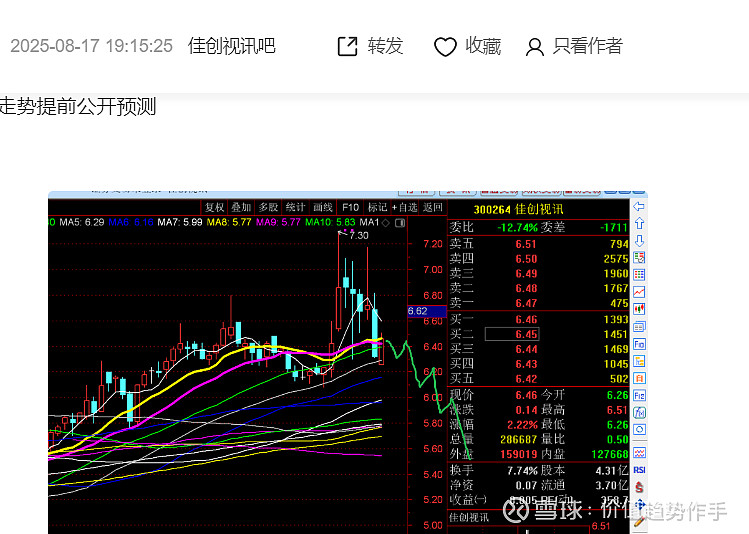Toggle the small panel icon beside MA labels

400,223
